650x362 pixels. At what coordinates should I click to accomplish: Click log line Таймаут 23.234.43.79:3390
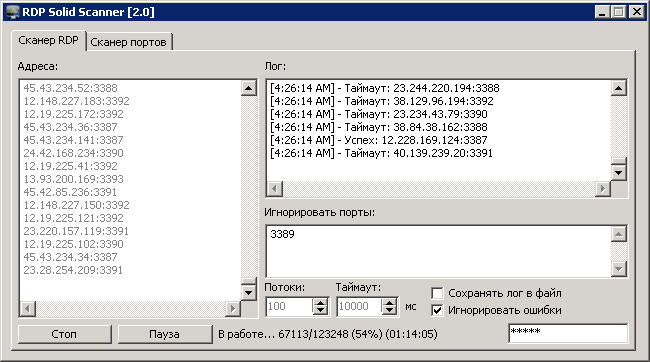click(379, 114)
